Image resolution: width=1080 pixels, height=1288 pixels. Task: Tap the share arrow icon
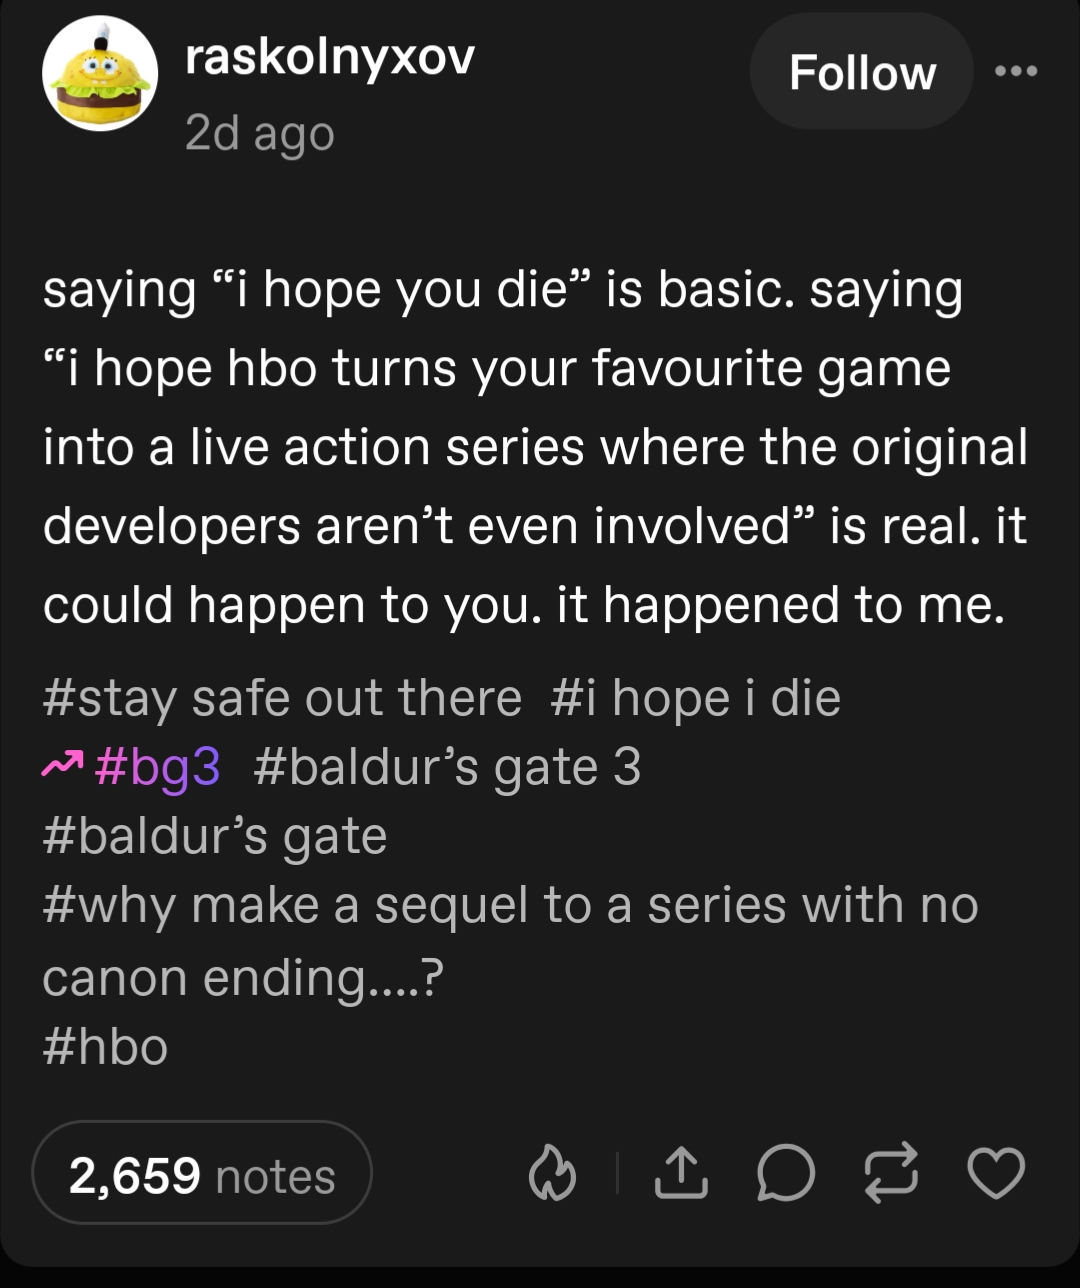(x=680, y=1173)
